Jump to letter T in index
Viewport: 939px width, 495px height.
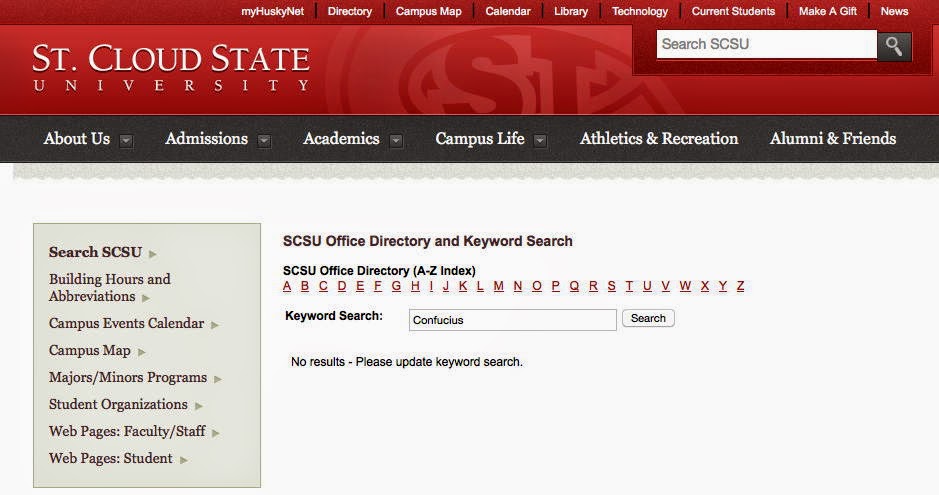pyautogui.click(x=629, y=286)
